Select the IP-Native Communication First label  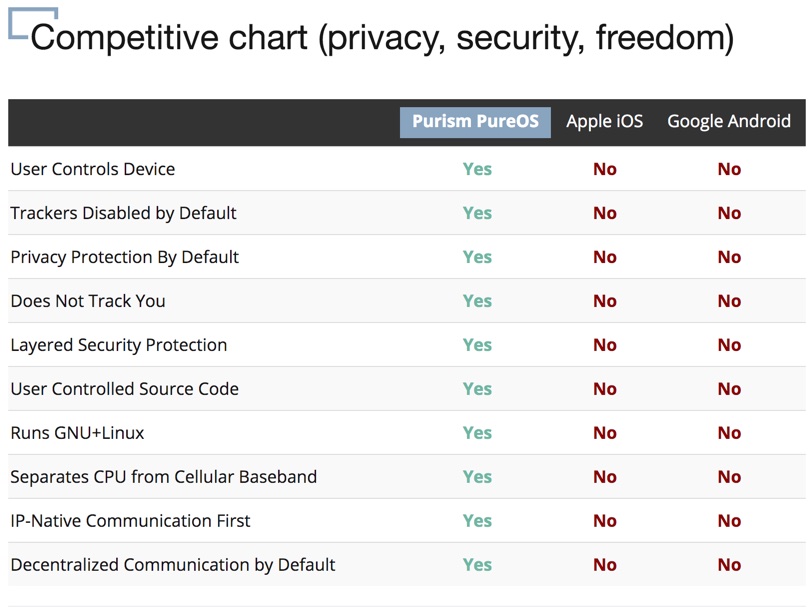click(130, 521)
